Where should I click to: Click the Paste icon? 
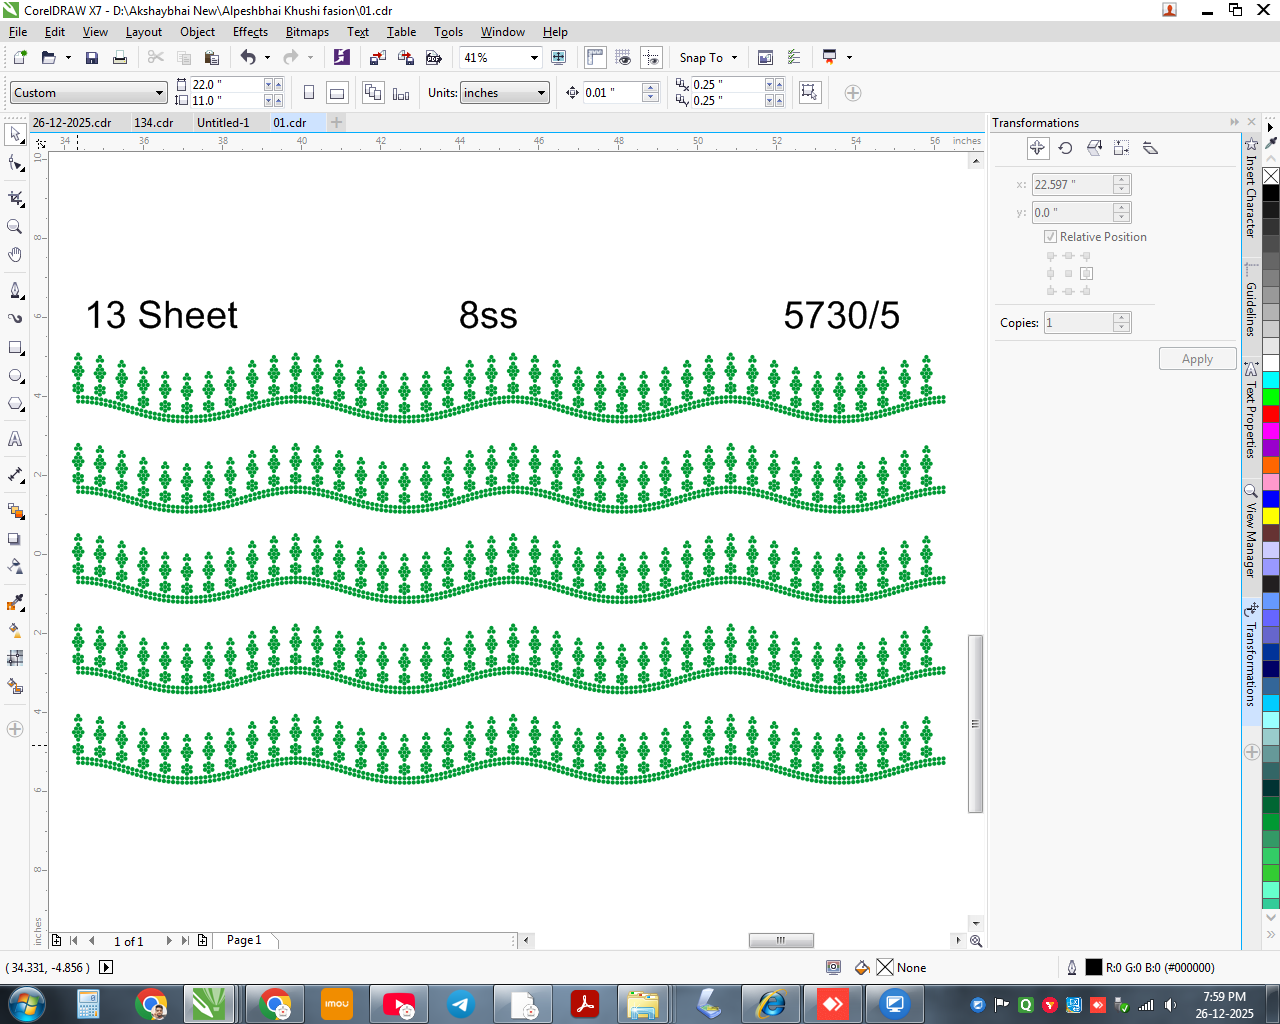[212, 58]
